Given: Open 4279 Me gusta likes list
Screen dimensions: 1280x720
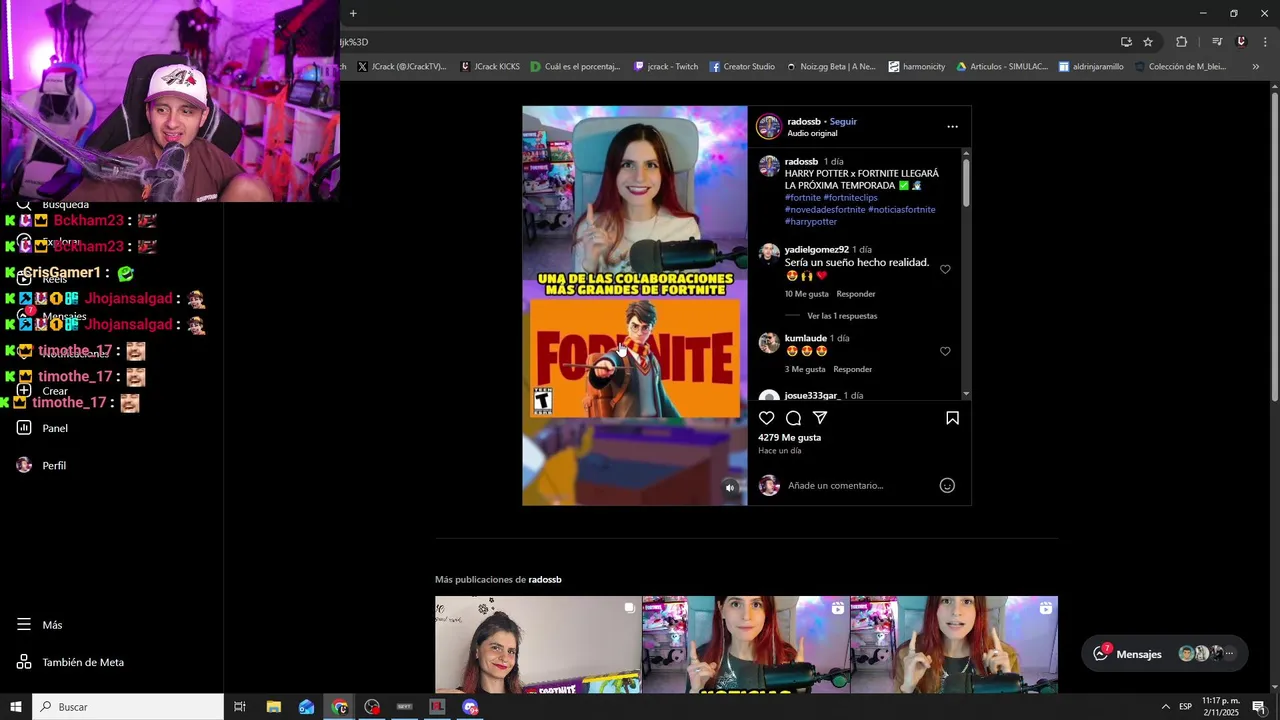Looking at the screenshot, I should (x=790, y=438).
